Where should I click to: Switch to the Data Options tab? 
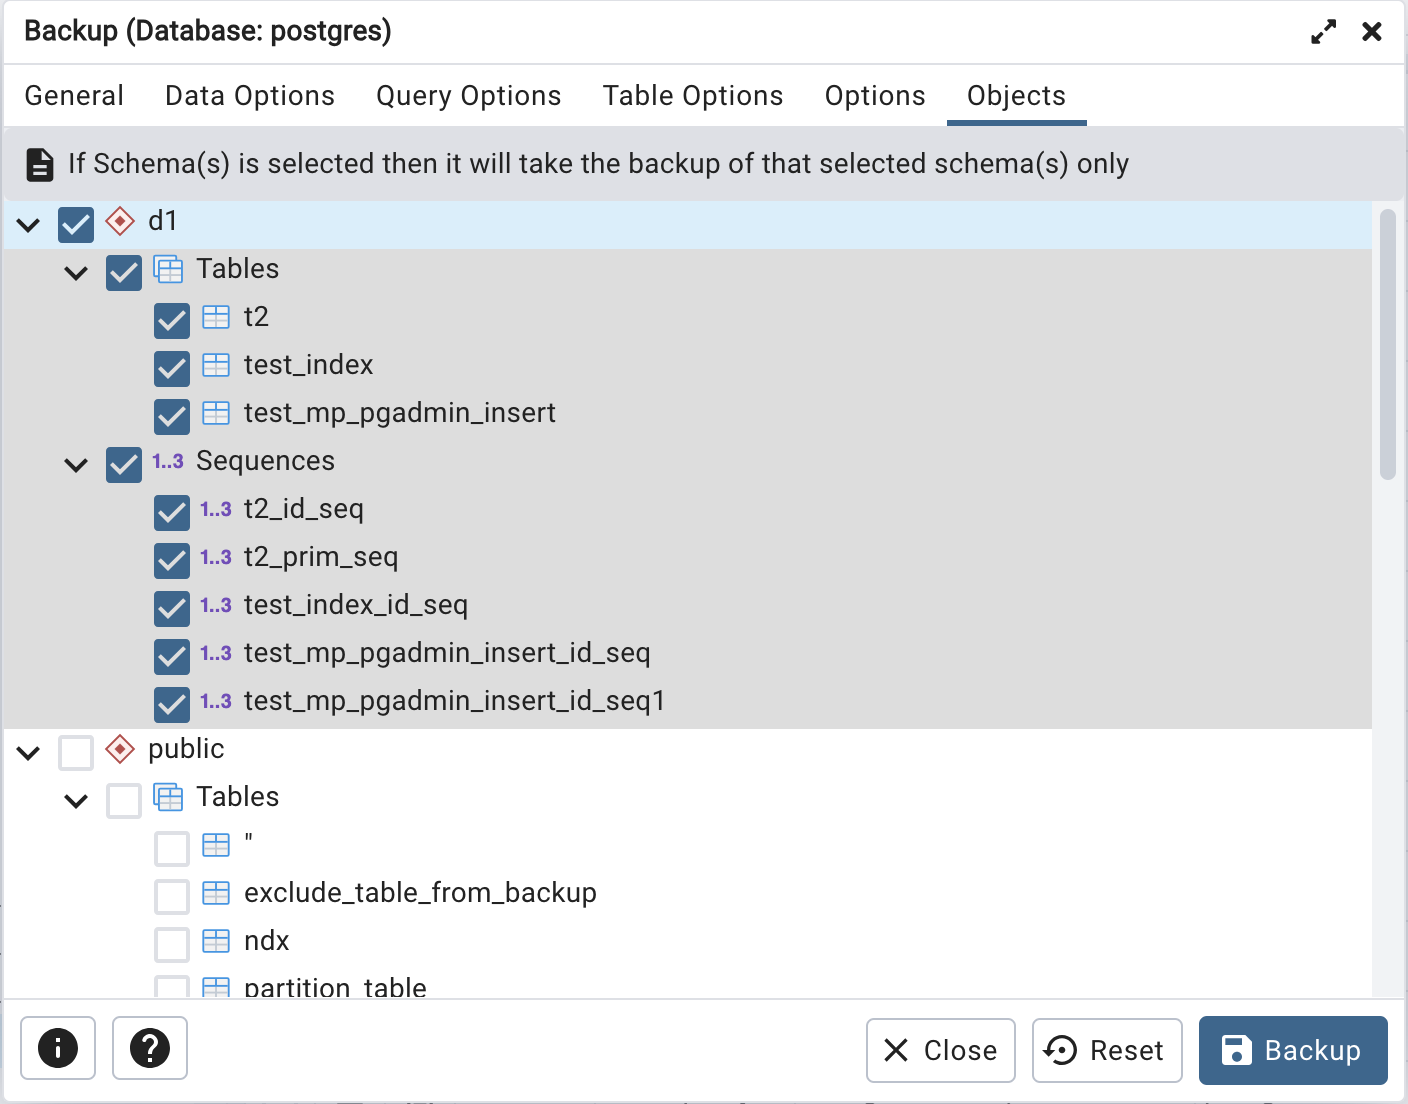(250, 96)
